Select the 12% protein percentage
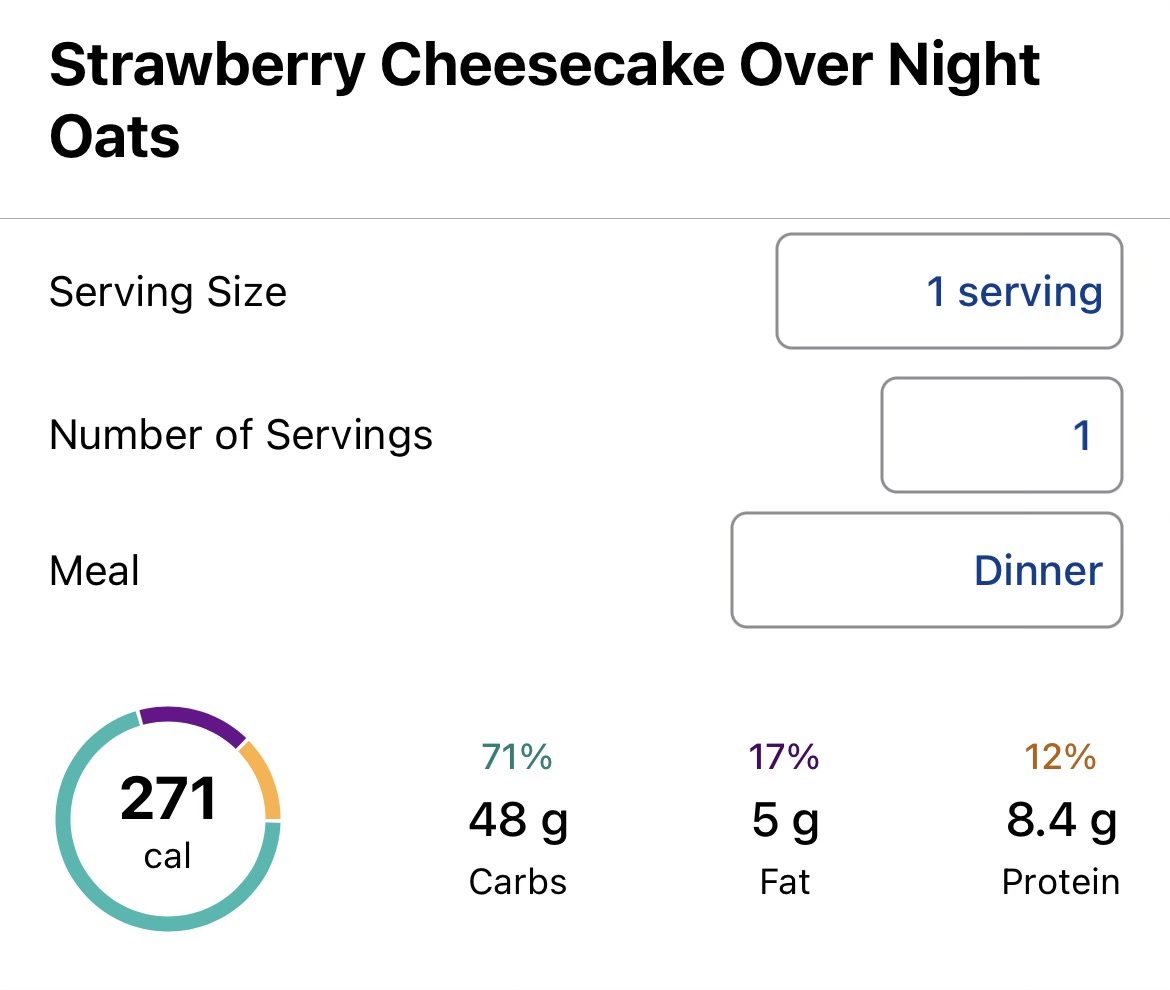 coord(1060,757)
